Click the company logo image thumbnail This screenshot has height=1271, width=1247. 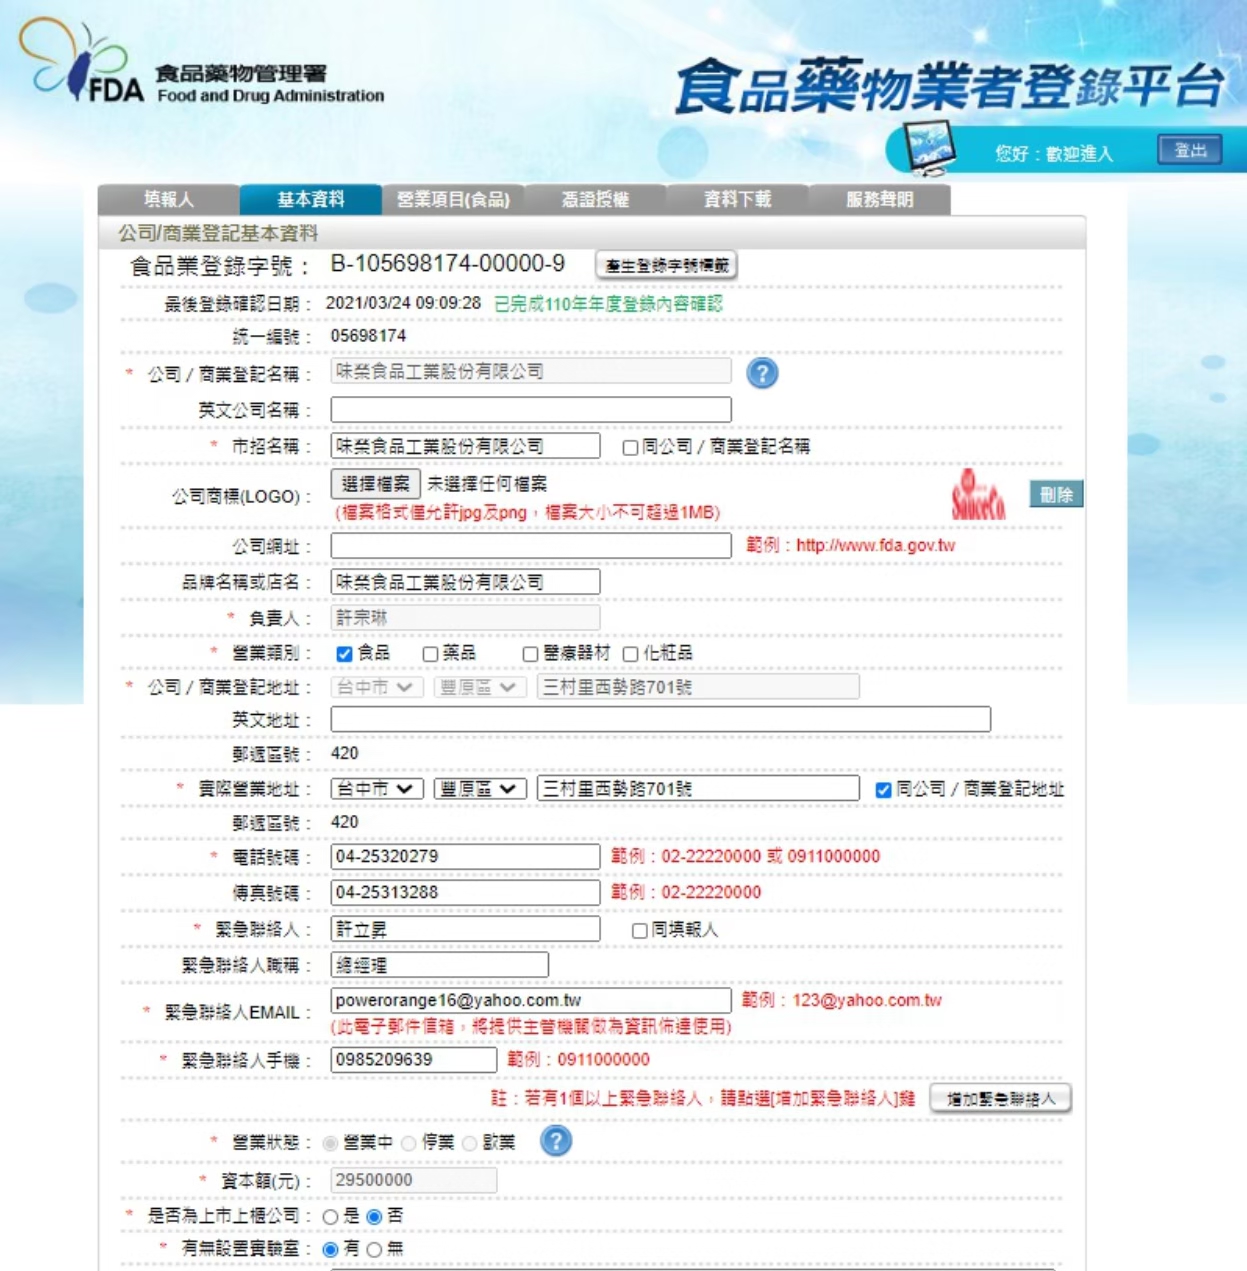(978, 495)
